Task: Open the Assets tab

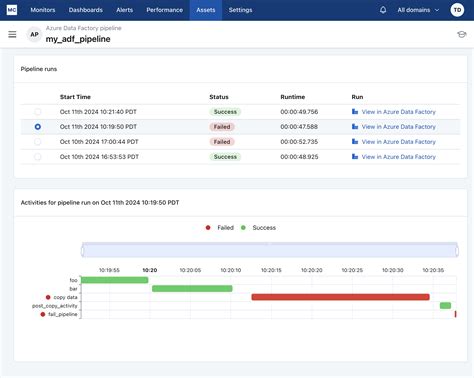Action: [206, 10]
